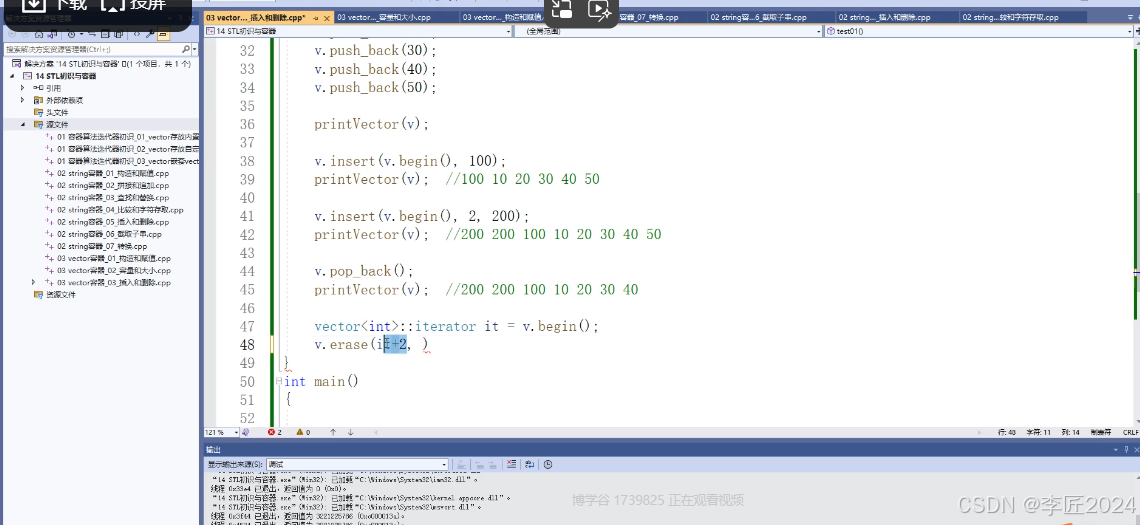Collapse the 源文件 folder

pos(23,124)
